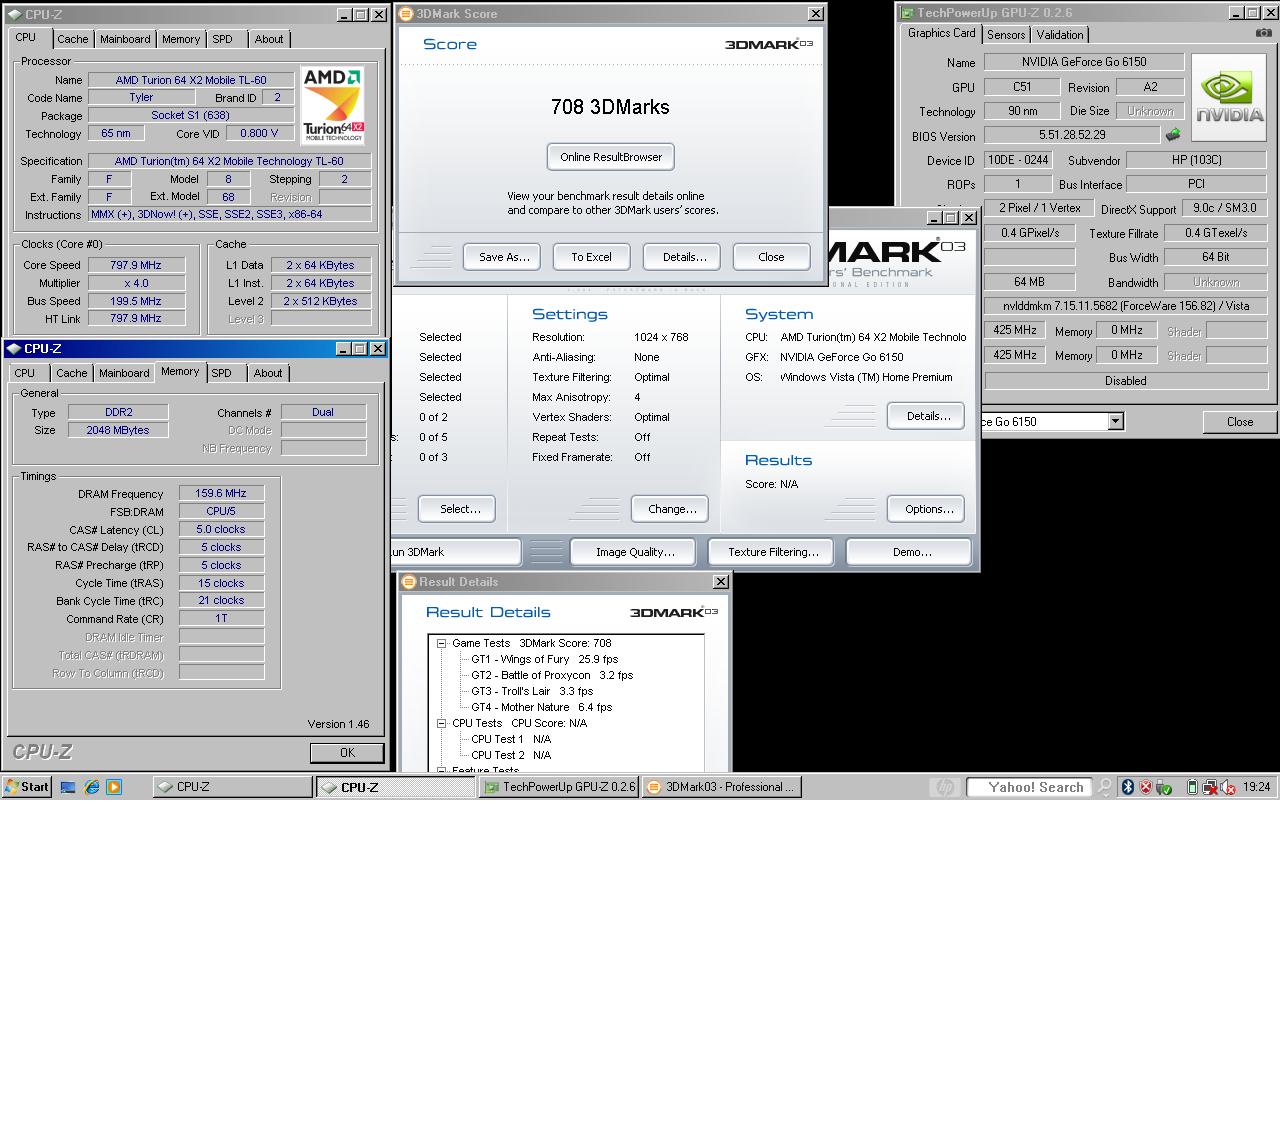Image resolution: width=1280 pixels, height=1132 pixels.
Task: Switch to first CPU-Z taskbar button
Action: [x=232, y=787]
